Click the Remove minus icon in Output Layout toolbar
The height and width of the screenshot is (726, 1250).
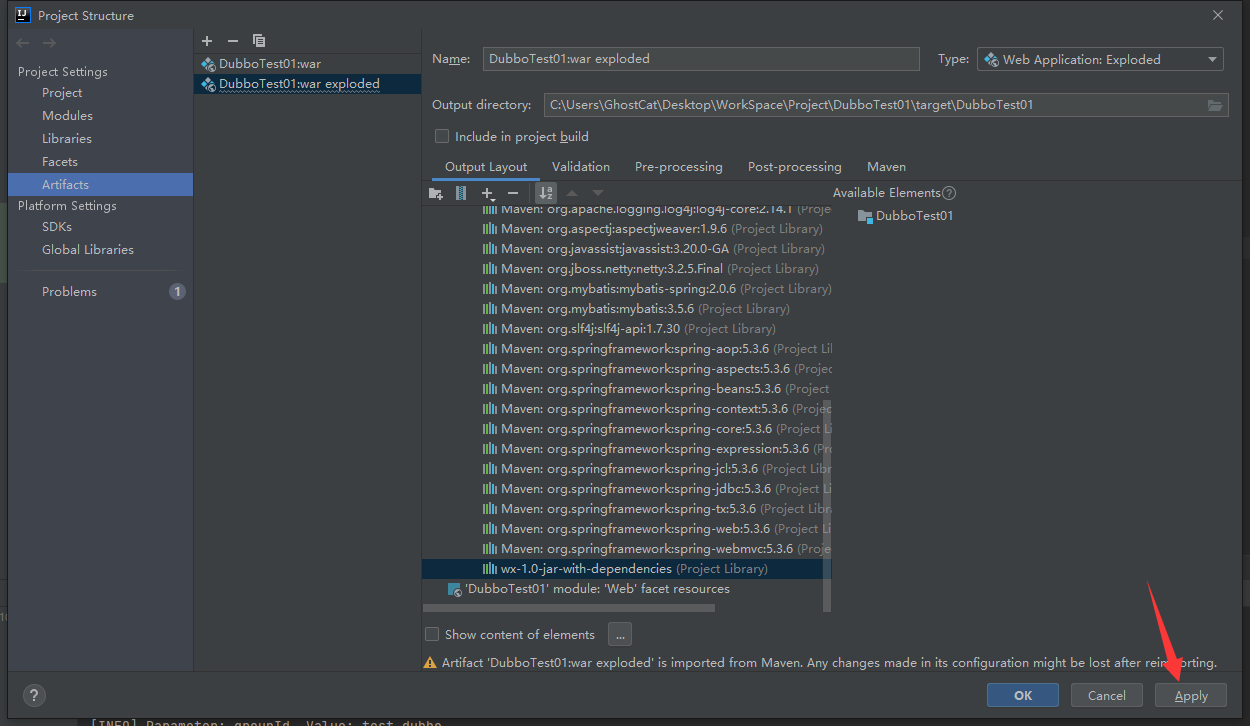[513, 193]
